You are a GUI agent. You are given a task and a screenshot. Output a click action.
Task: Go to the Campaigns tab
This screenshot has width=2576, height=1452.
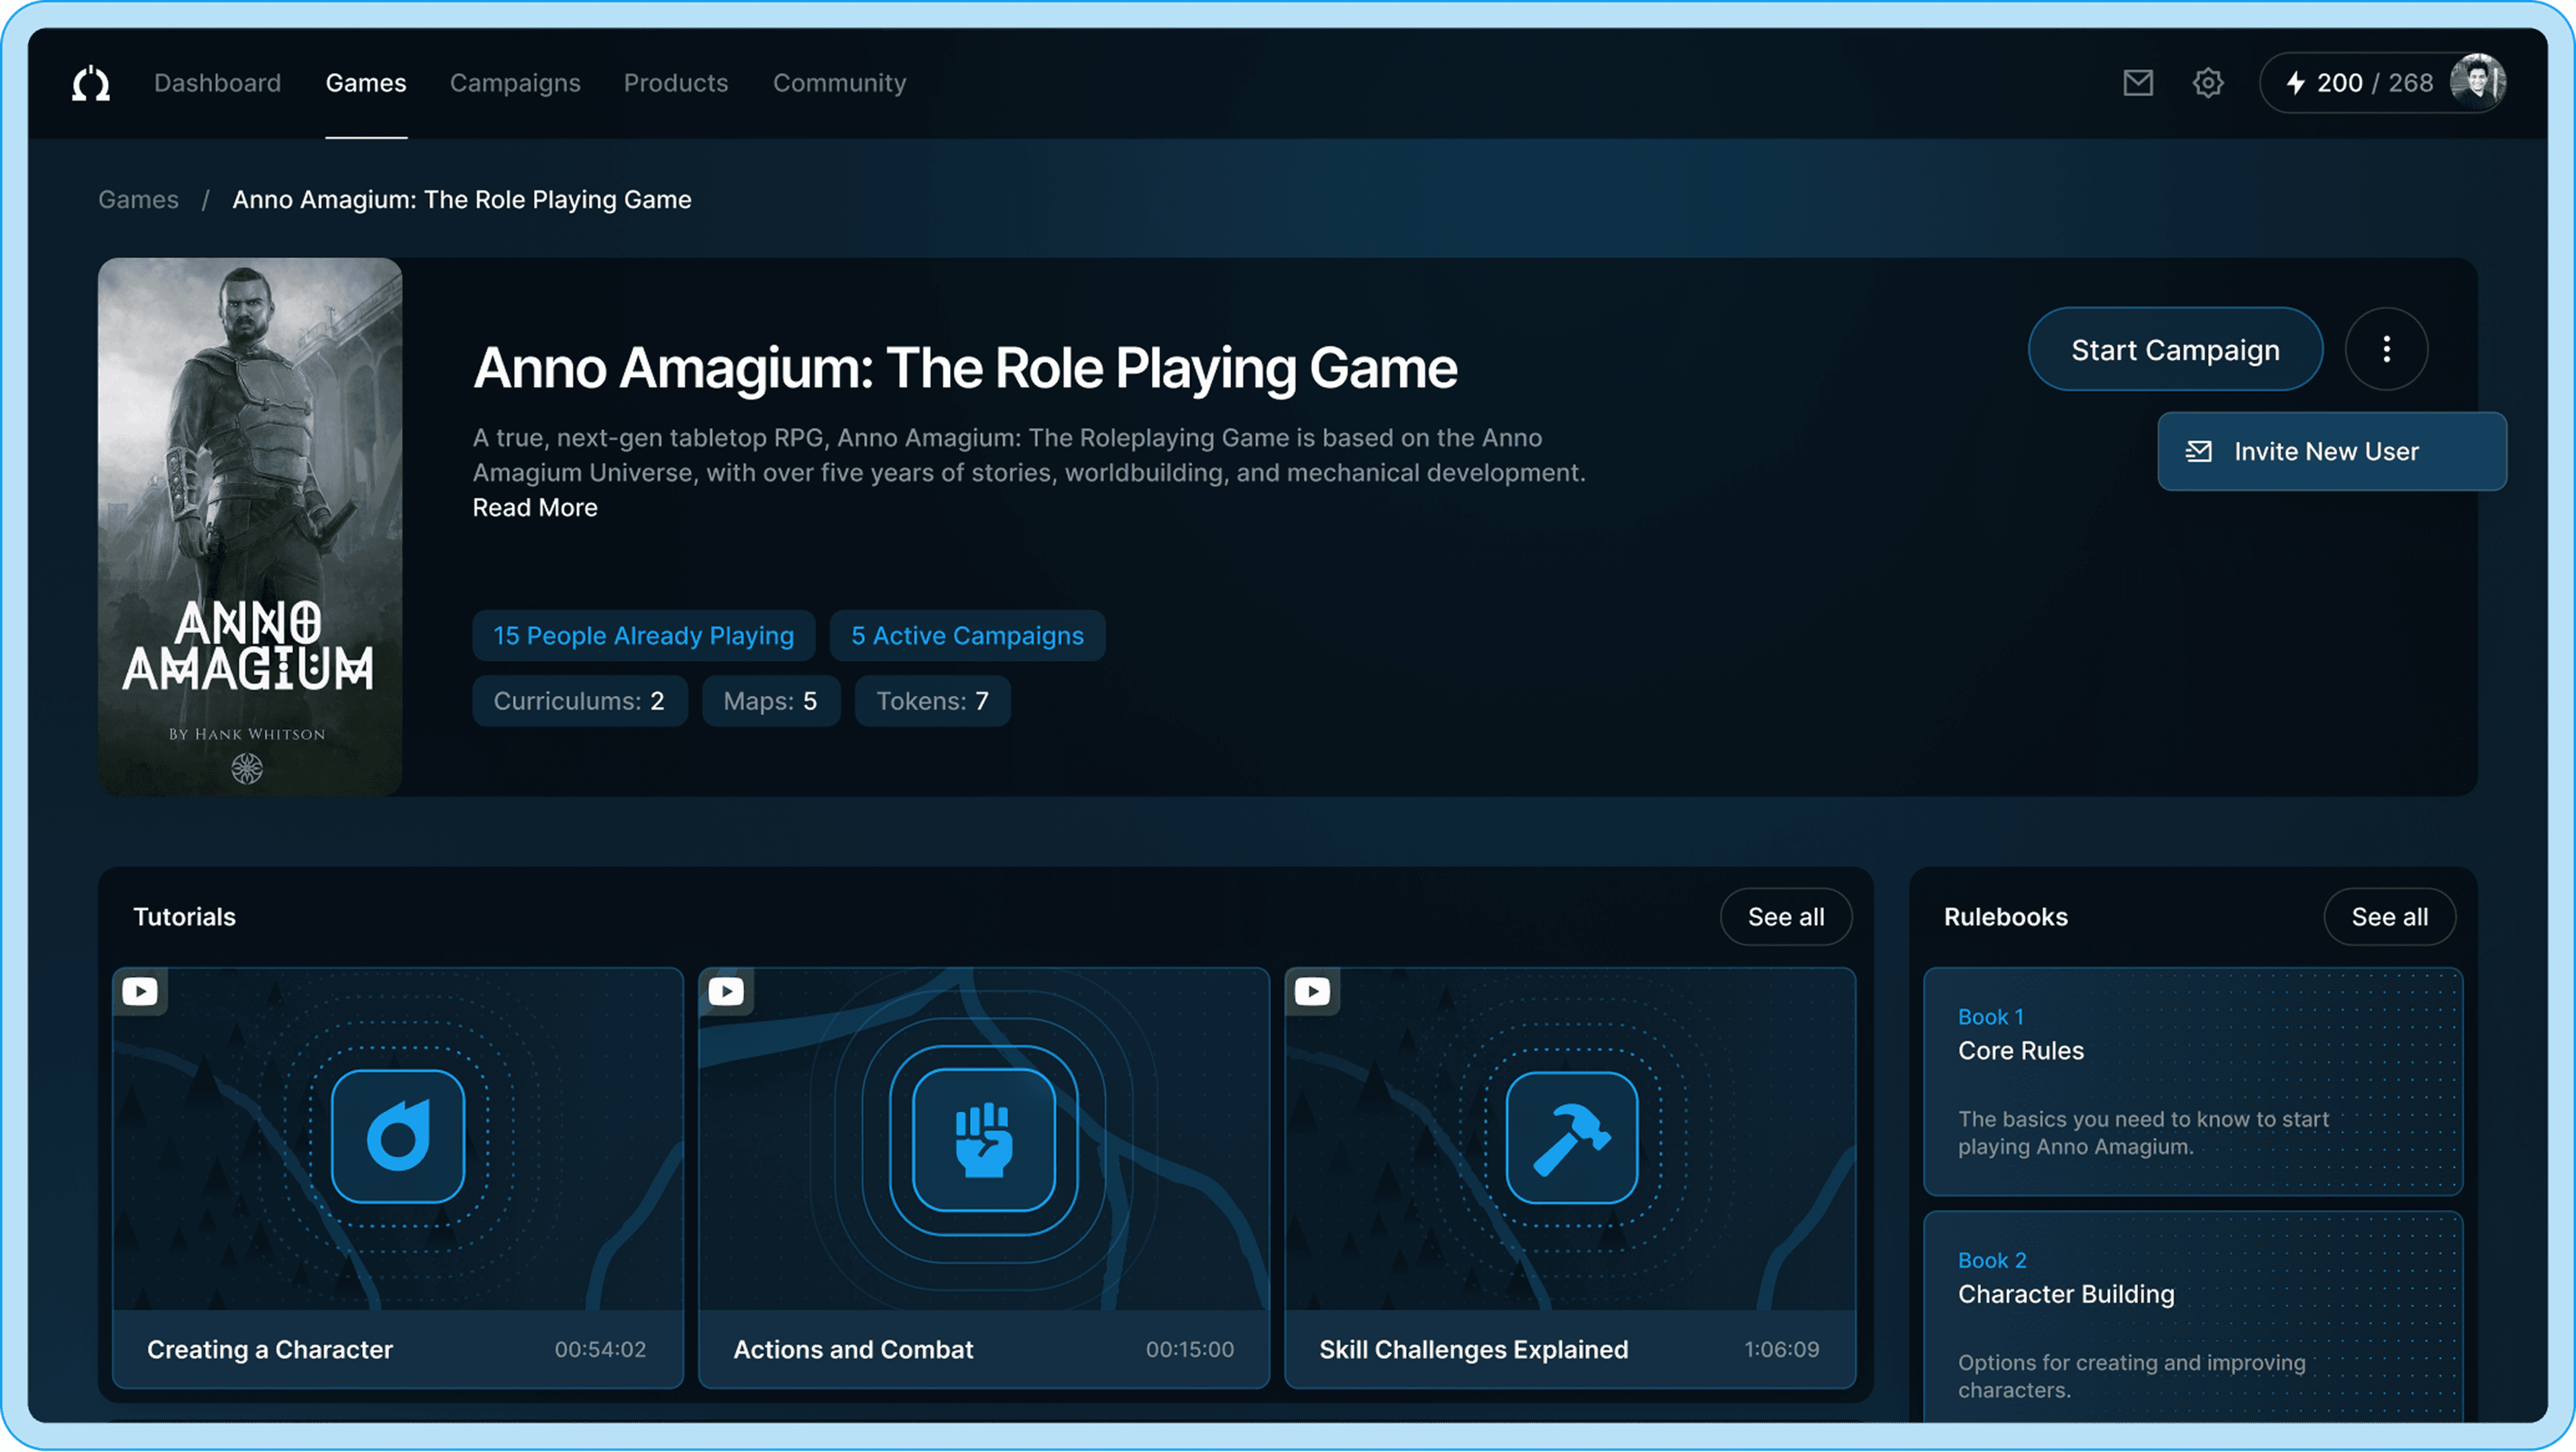coord(515,83)
